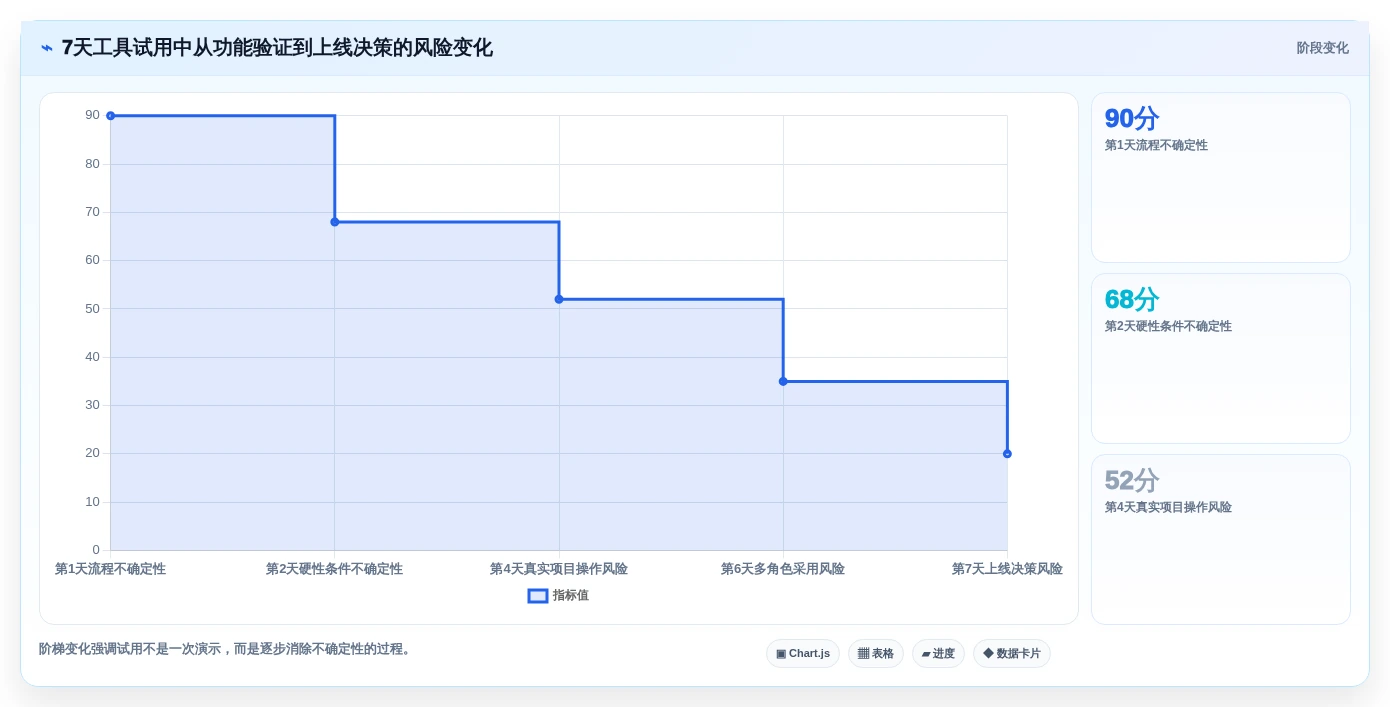Click the 90分 card value
Screen dimensions: 1390x707
pyautogui.click(x=1131, y=119)
